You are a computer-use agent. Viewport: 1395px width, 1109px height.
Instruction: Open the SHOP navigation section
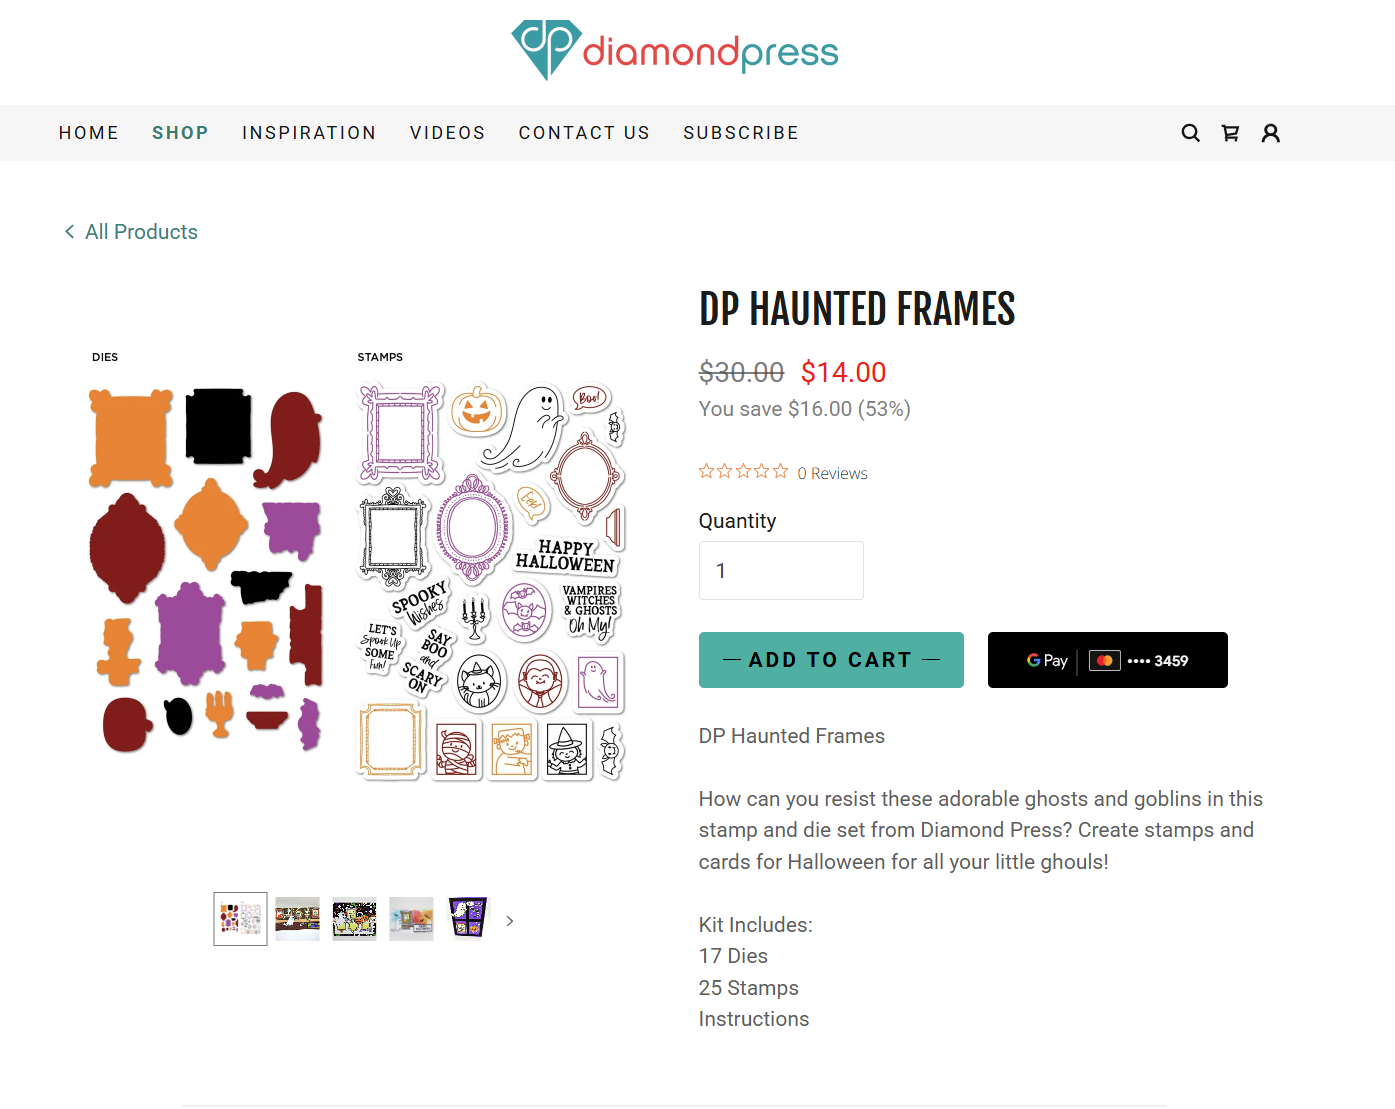pyautogui.click(x=181, y=132)
